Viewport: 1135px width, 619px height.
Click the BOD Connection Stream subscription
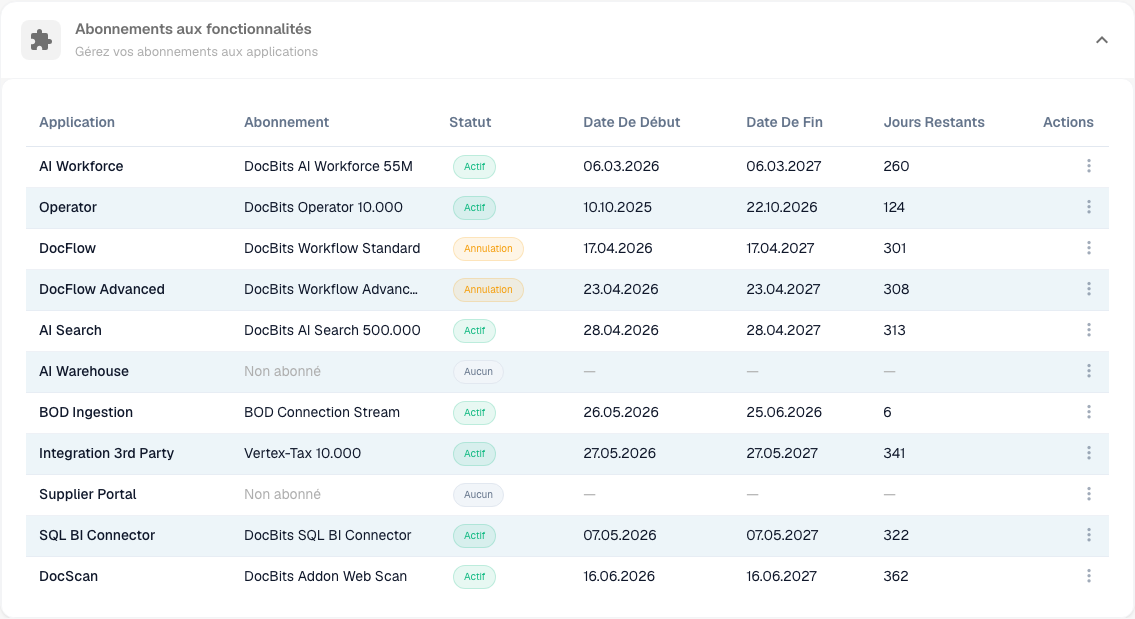(322, 413)
